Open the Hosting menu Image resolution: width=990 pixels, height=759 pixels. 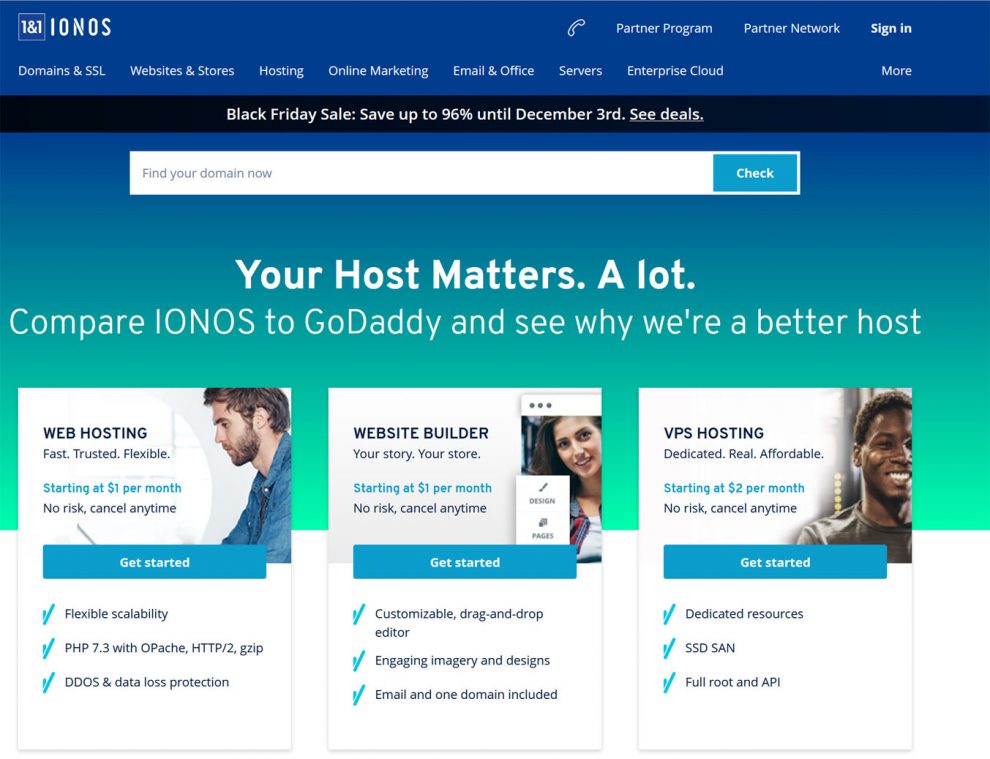tap(281, 71)
